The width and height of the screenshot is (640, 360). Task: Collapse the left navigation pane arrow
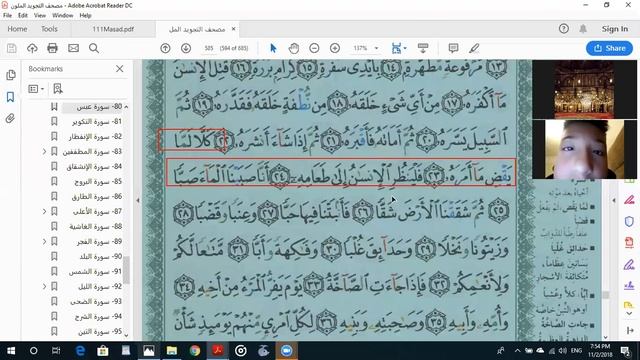pos(138,200)
